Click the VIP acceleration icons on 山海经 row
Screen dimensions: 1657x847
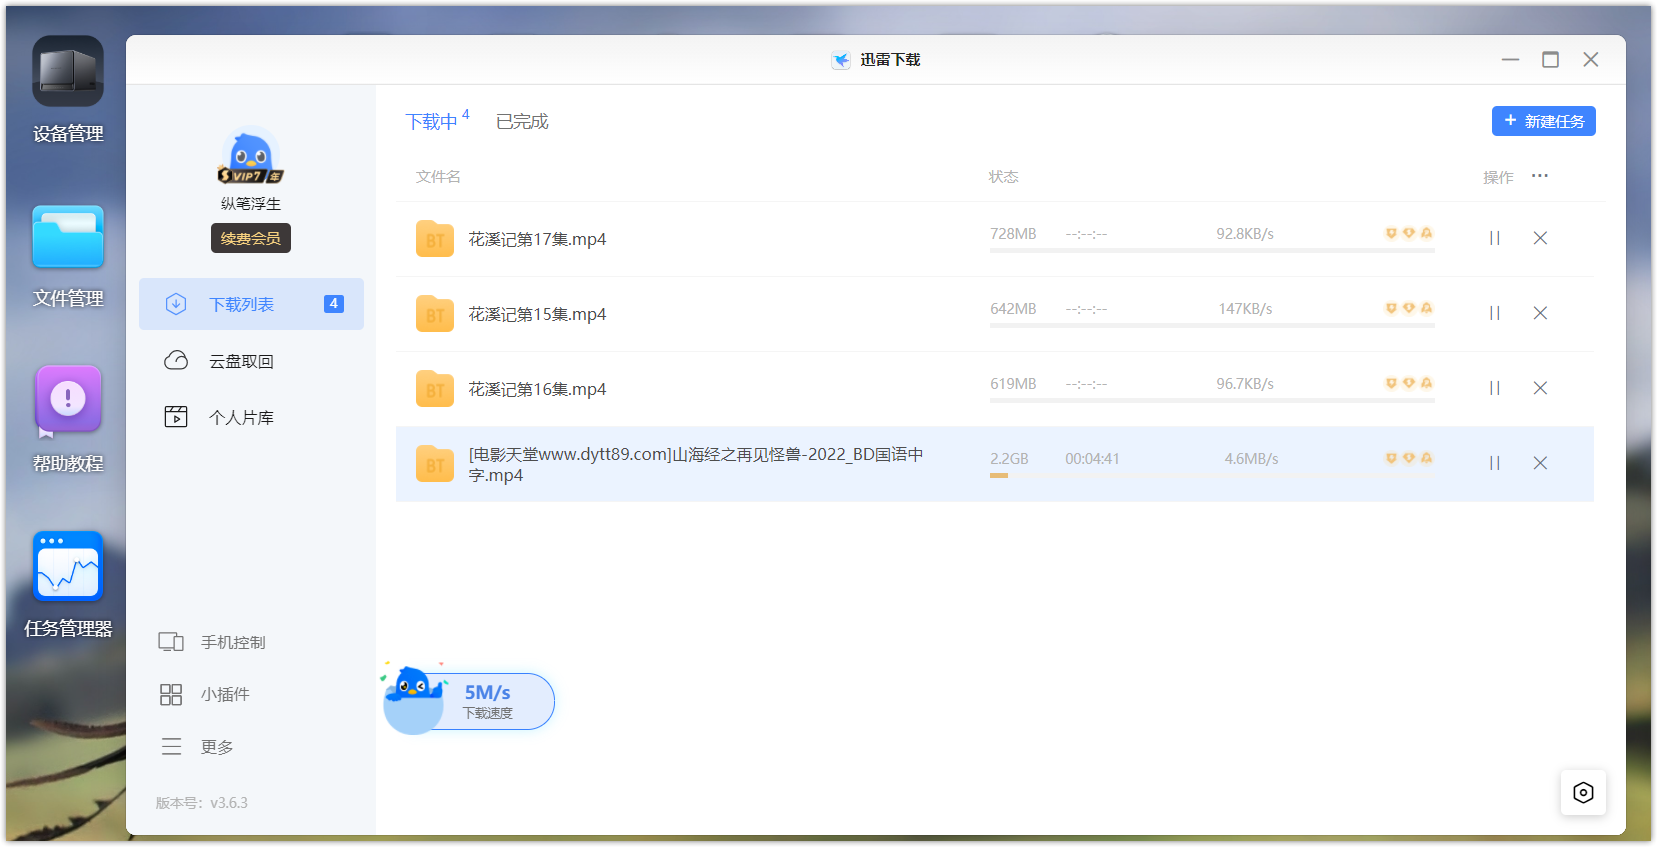(x=1408, y=458)
